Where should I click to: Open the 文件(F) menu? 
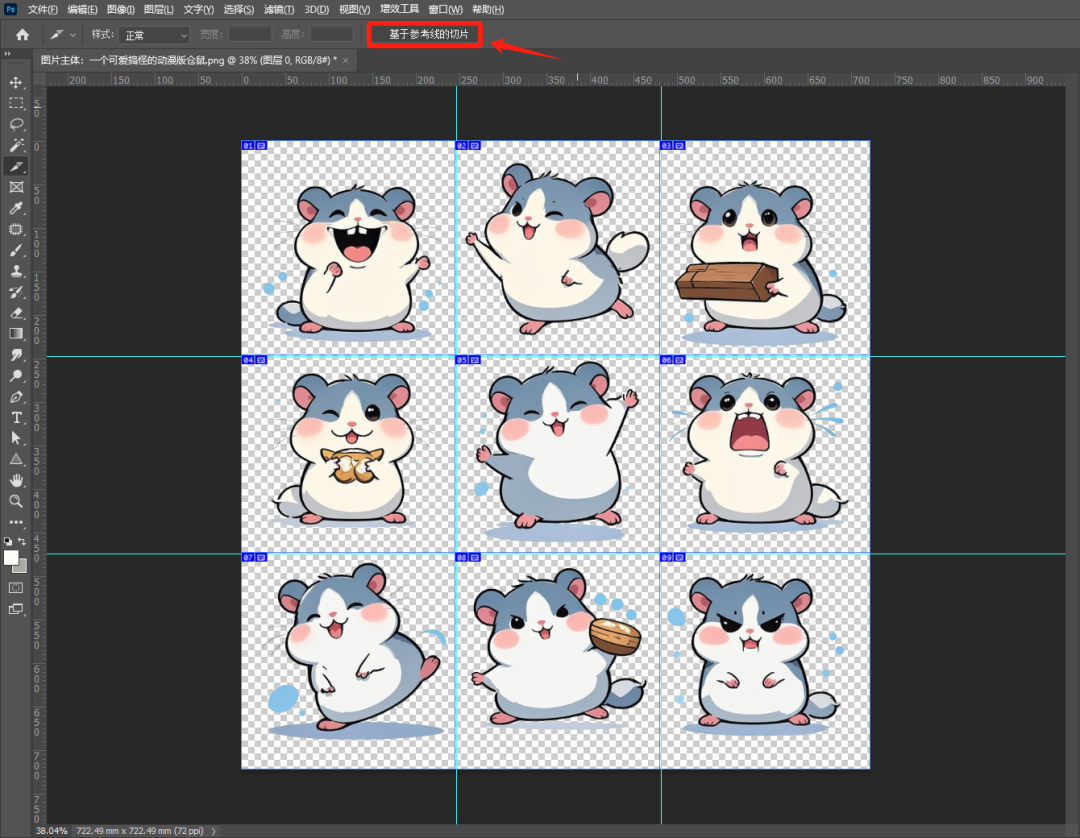43,10
